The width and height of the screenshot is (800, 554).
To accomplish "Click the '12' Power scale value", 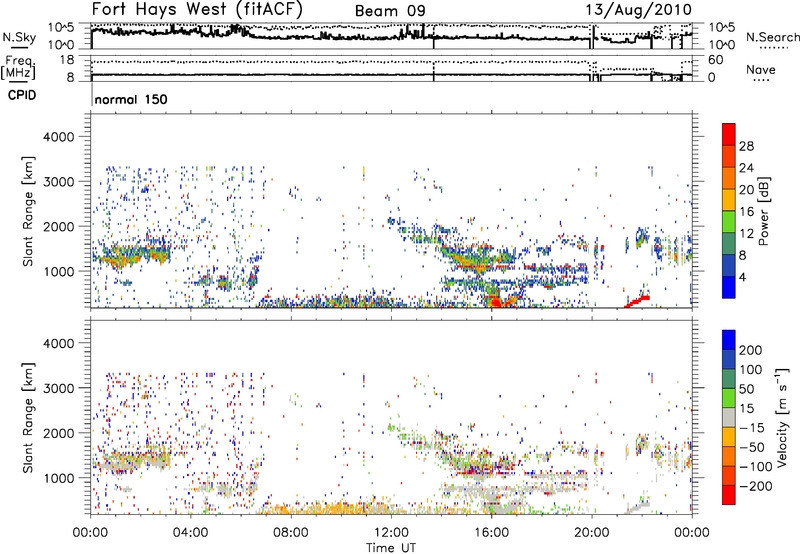I will [x=746, y=233].
